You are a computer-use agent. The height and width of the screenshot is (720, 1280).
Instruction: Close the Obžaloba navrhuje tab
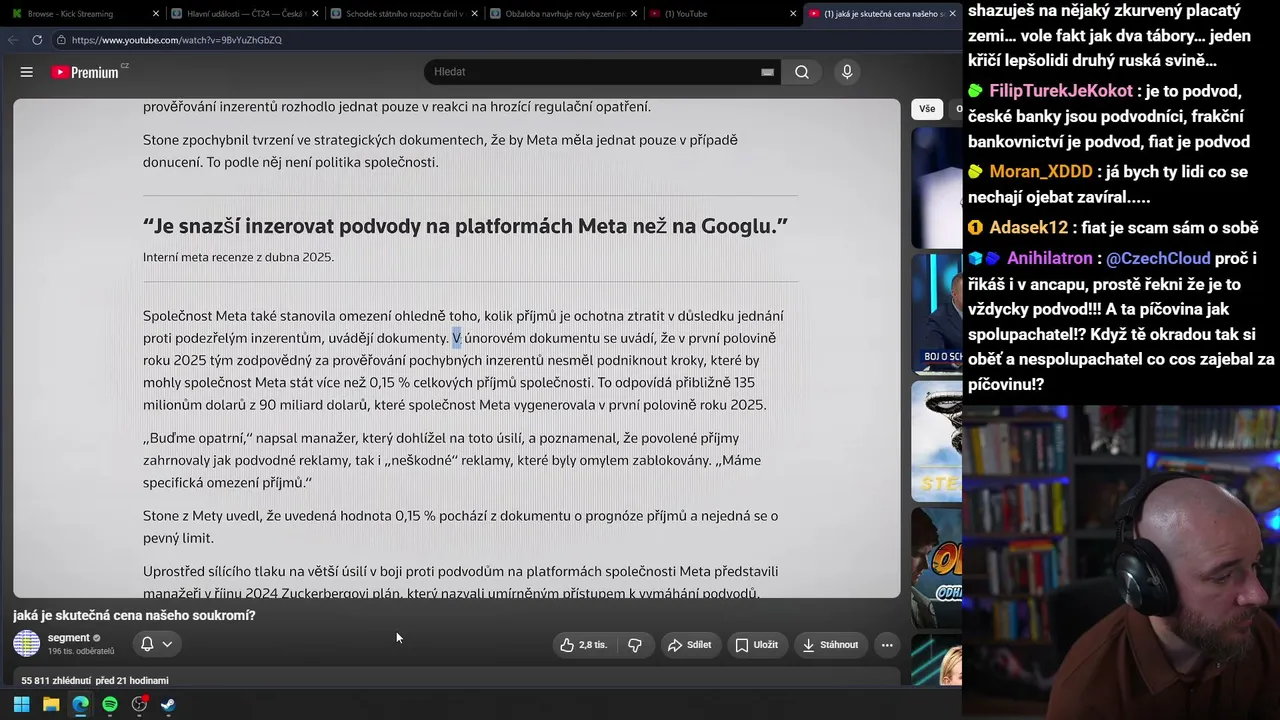pos(632,14)
